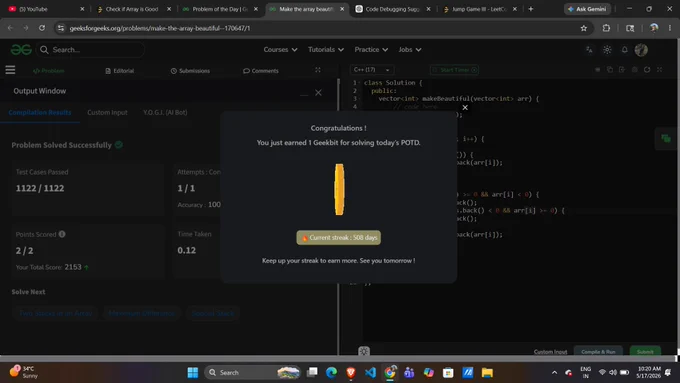Click the taskbar Search box
The height and width of the screenshot is (383, 680).
252,372
